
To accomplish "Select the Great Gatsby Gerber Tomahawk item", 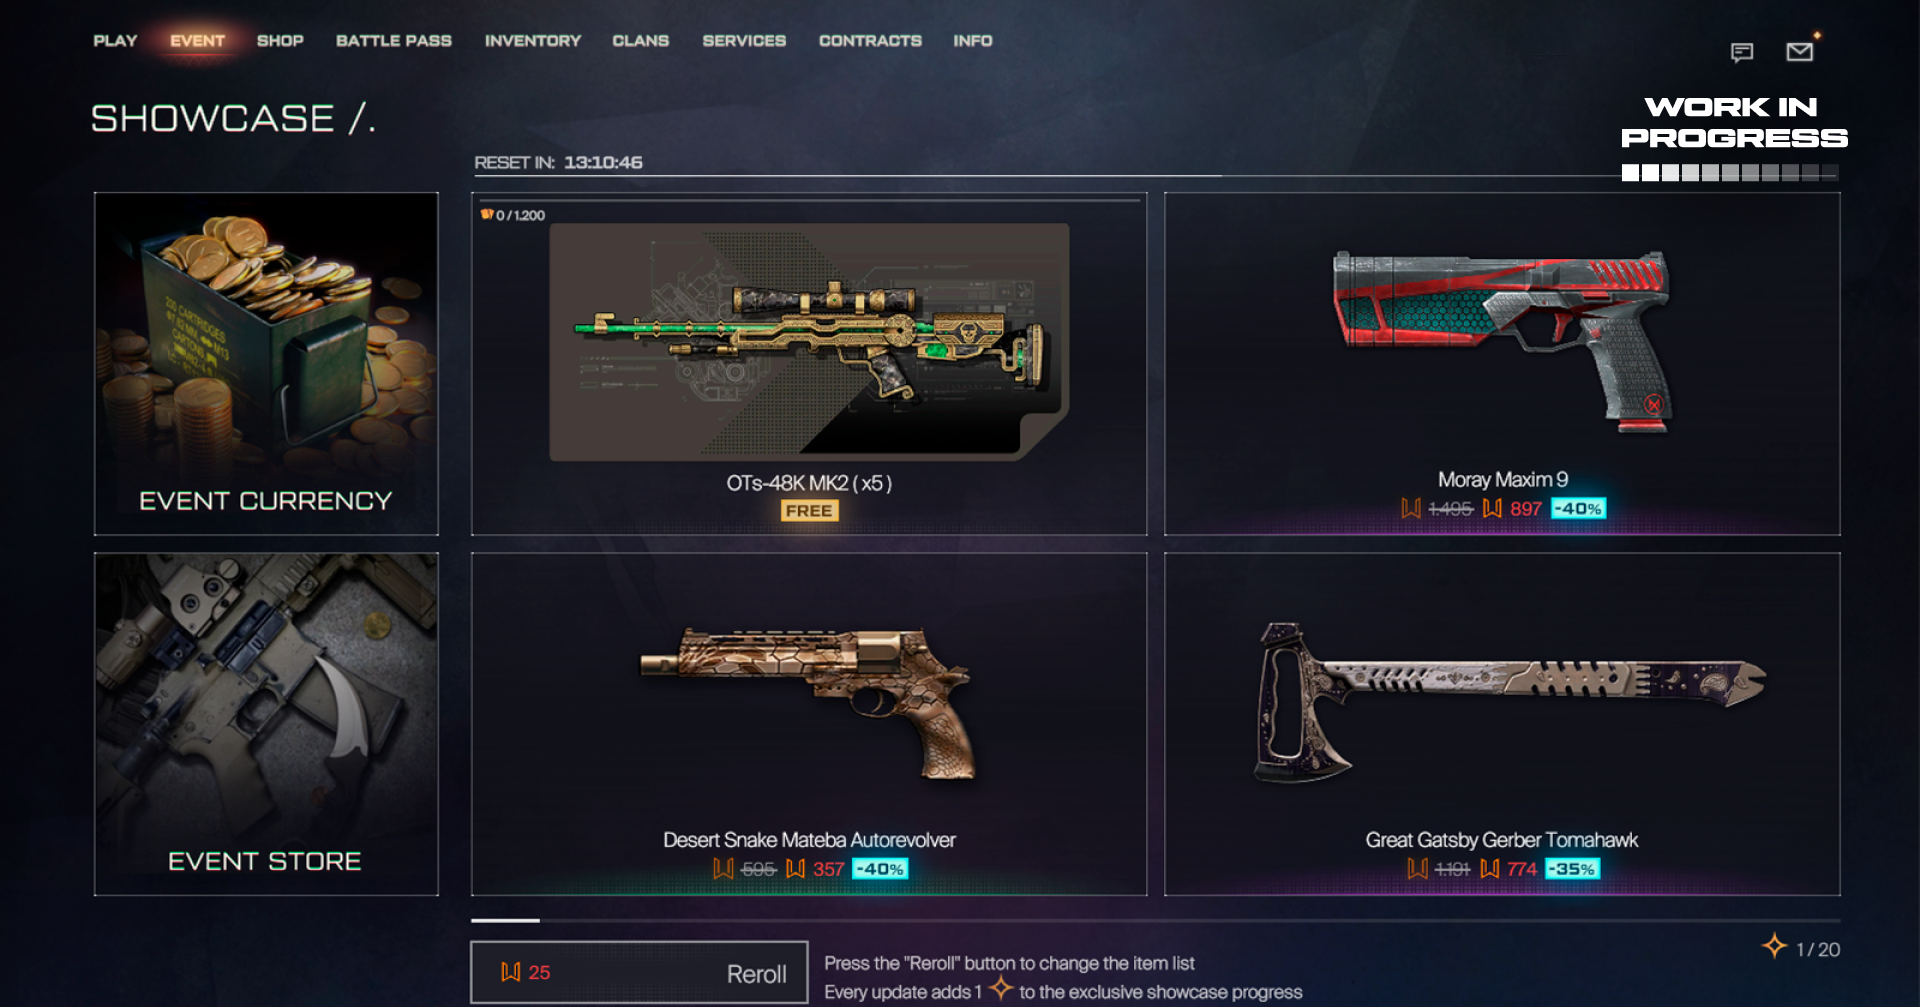I will click(x=1502, y=724).
